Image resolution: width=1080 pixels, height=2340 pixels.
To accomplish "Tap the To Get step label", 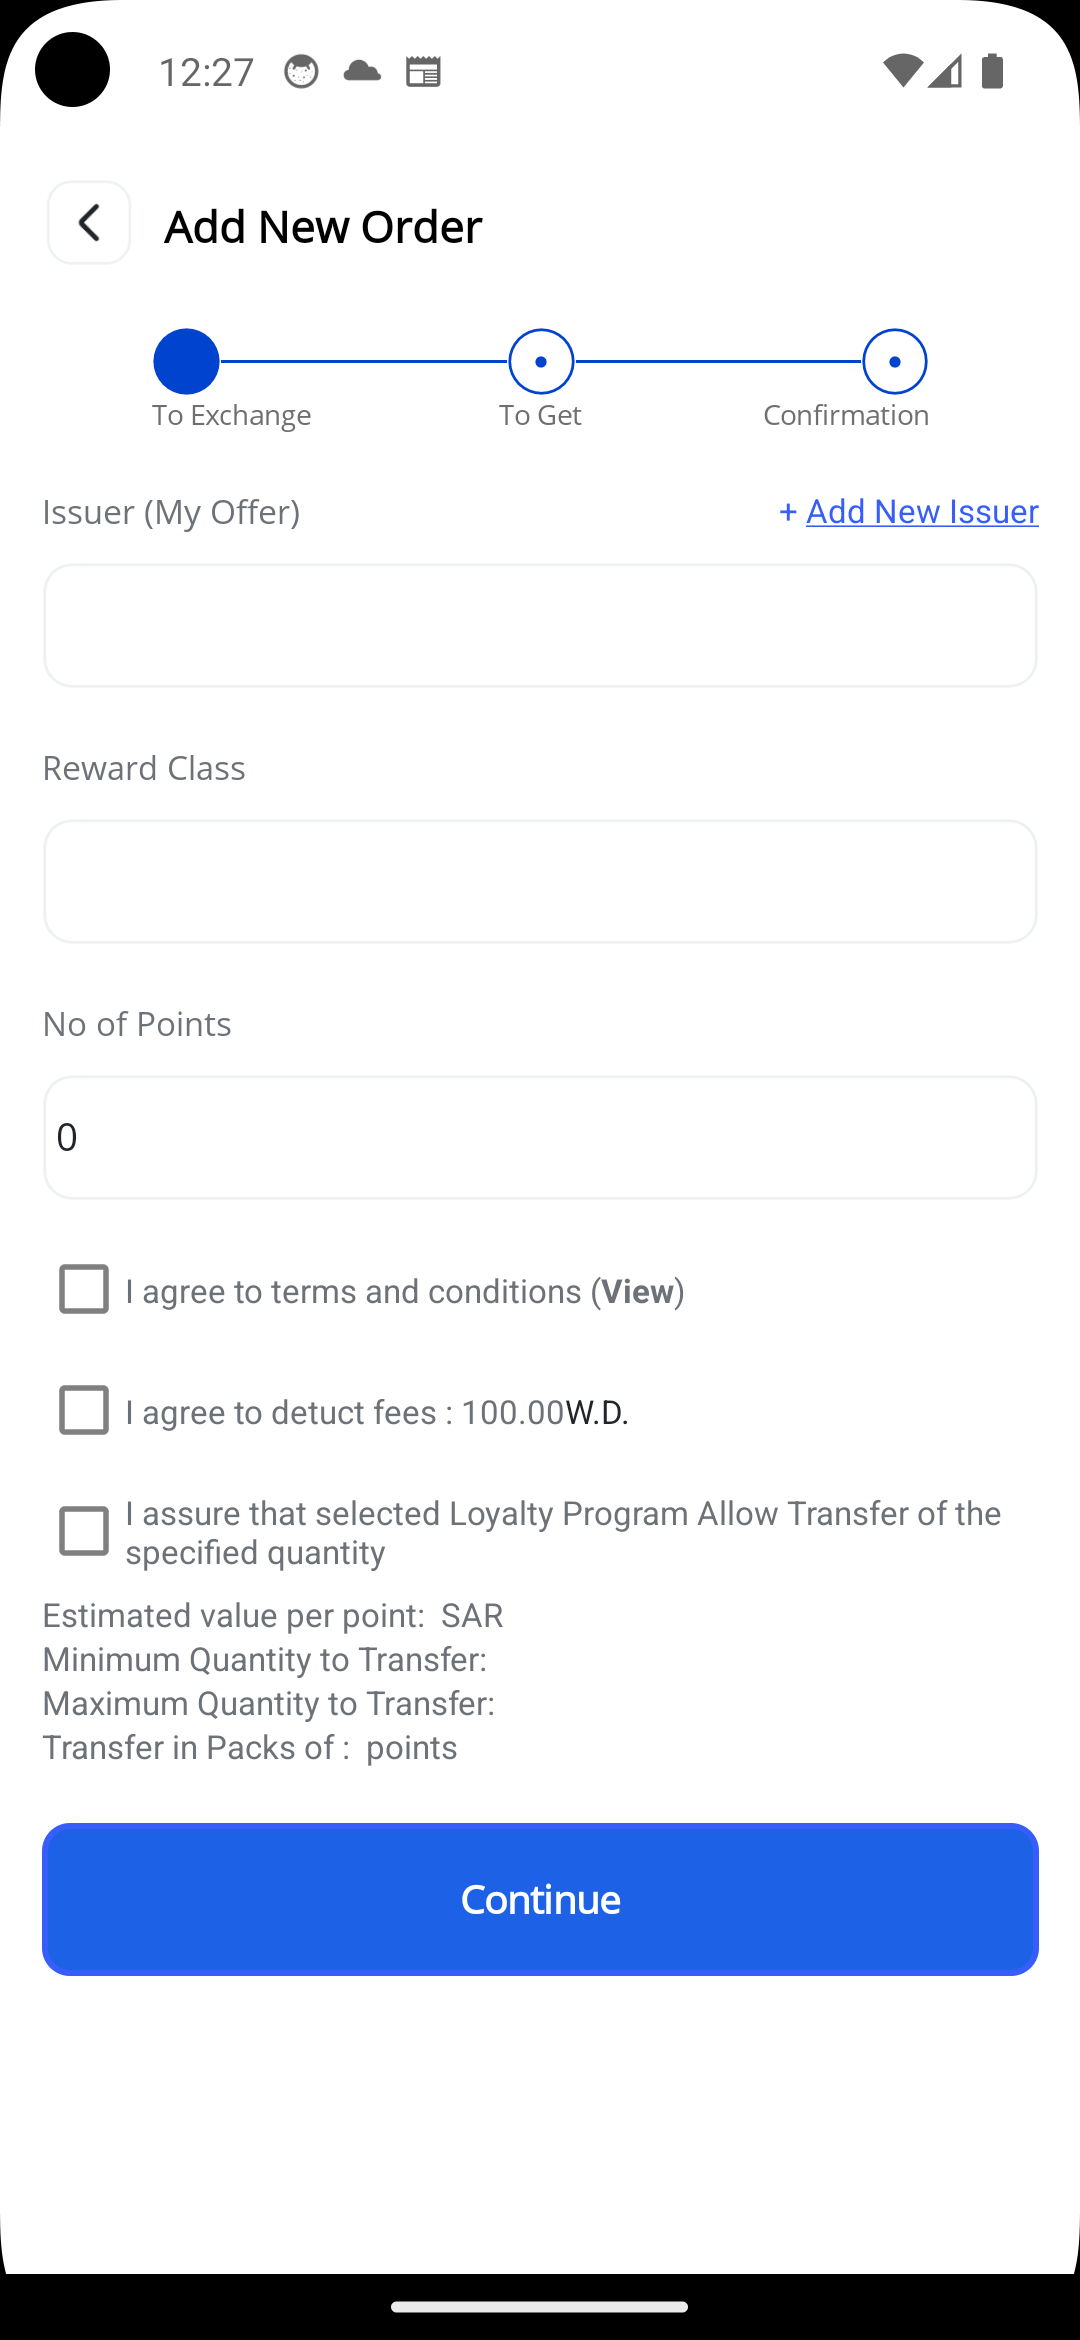I will [540, 415].
